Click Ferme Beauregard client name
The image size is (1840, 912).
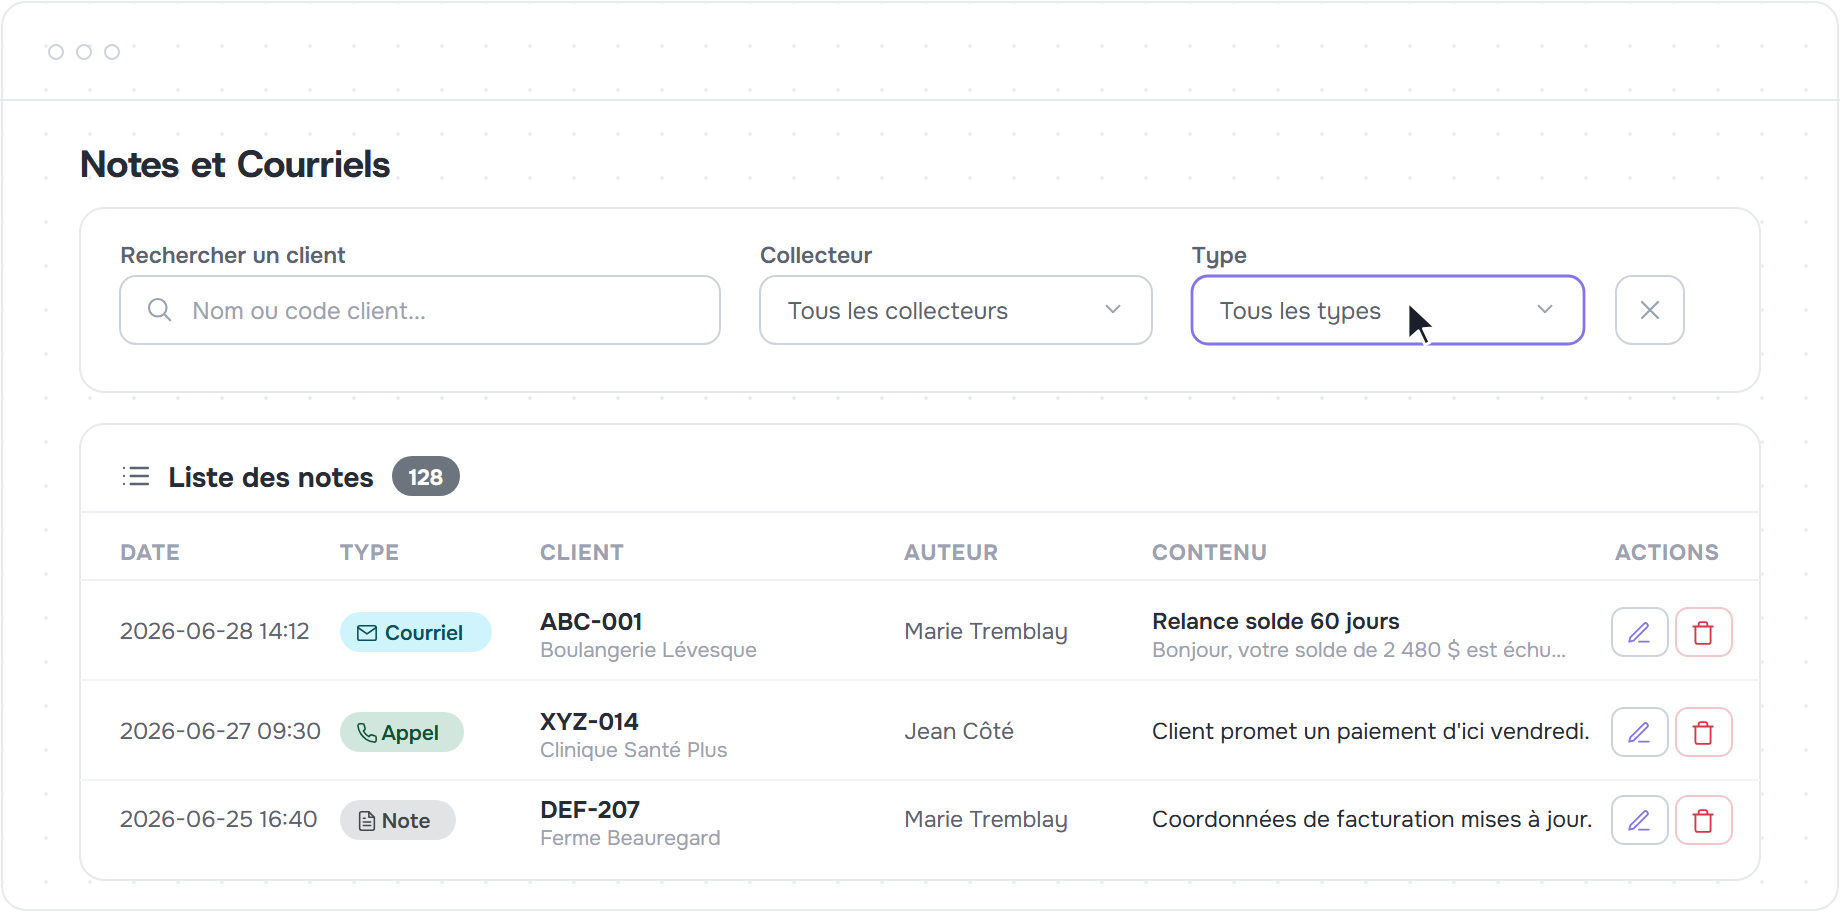tap(630, 838)
